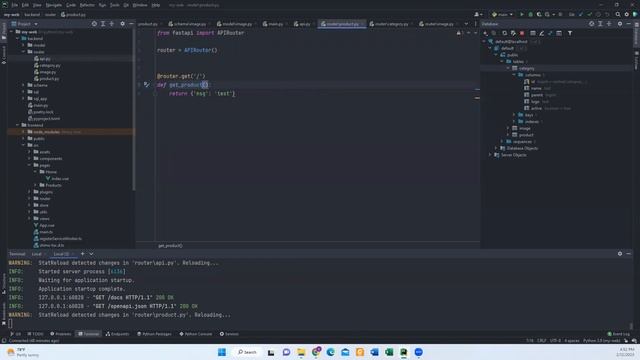
Task: Click the locate target icon in Project panel header
Action: (x=94, y=24)
